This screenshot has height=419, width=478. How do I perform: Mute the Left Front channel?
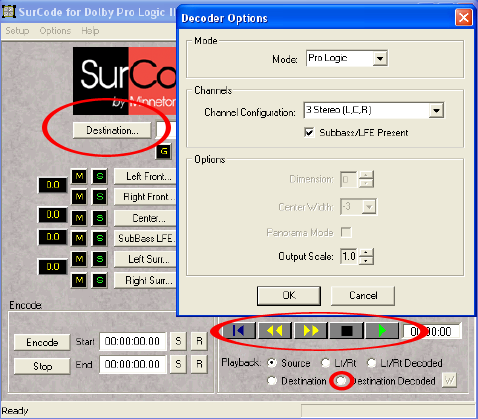79,176
